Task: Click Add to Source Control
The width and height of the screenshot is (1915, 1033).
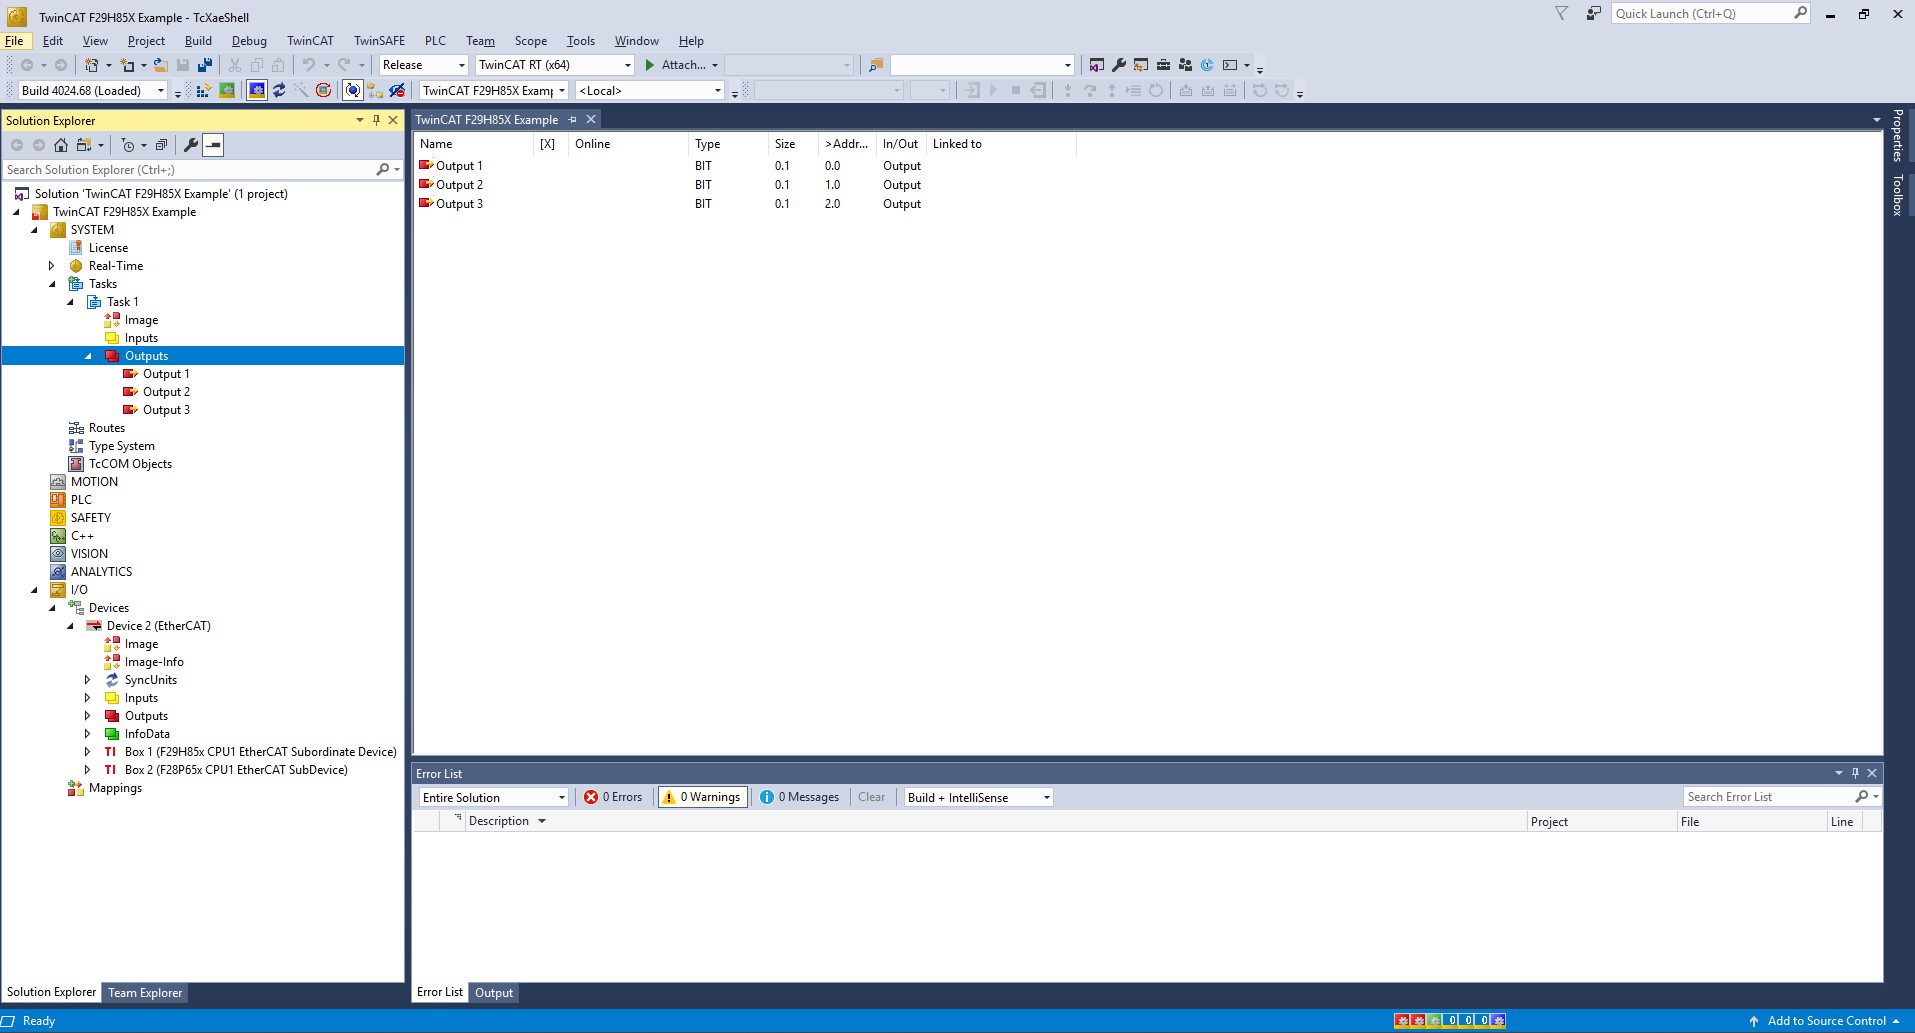Action: point(1825,1021)
